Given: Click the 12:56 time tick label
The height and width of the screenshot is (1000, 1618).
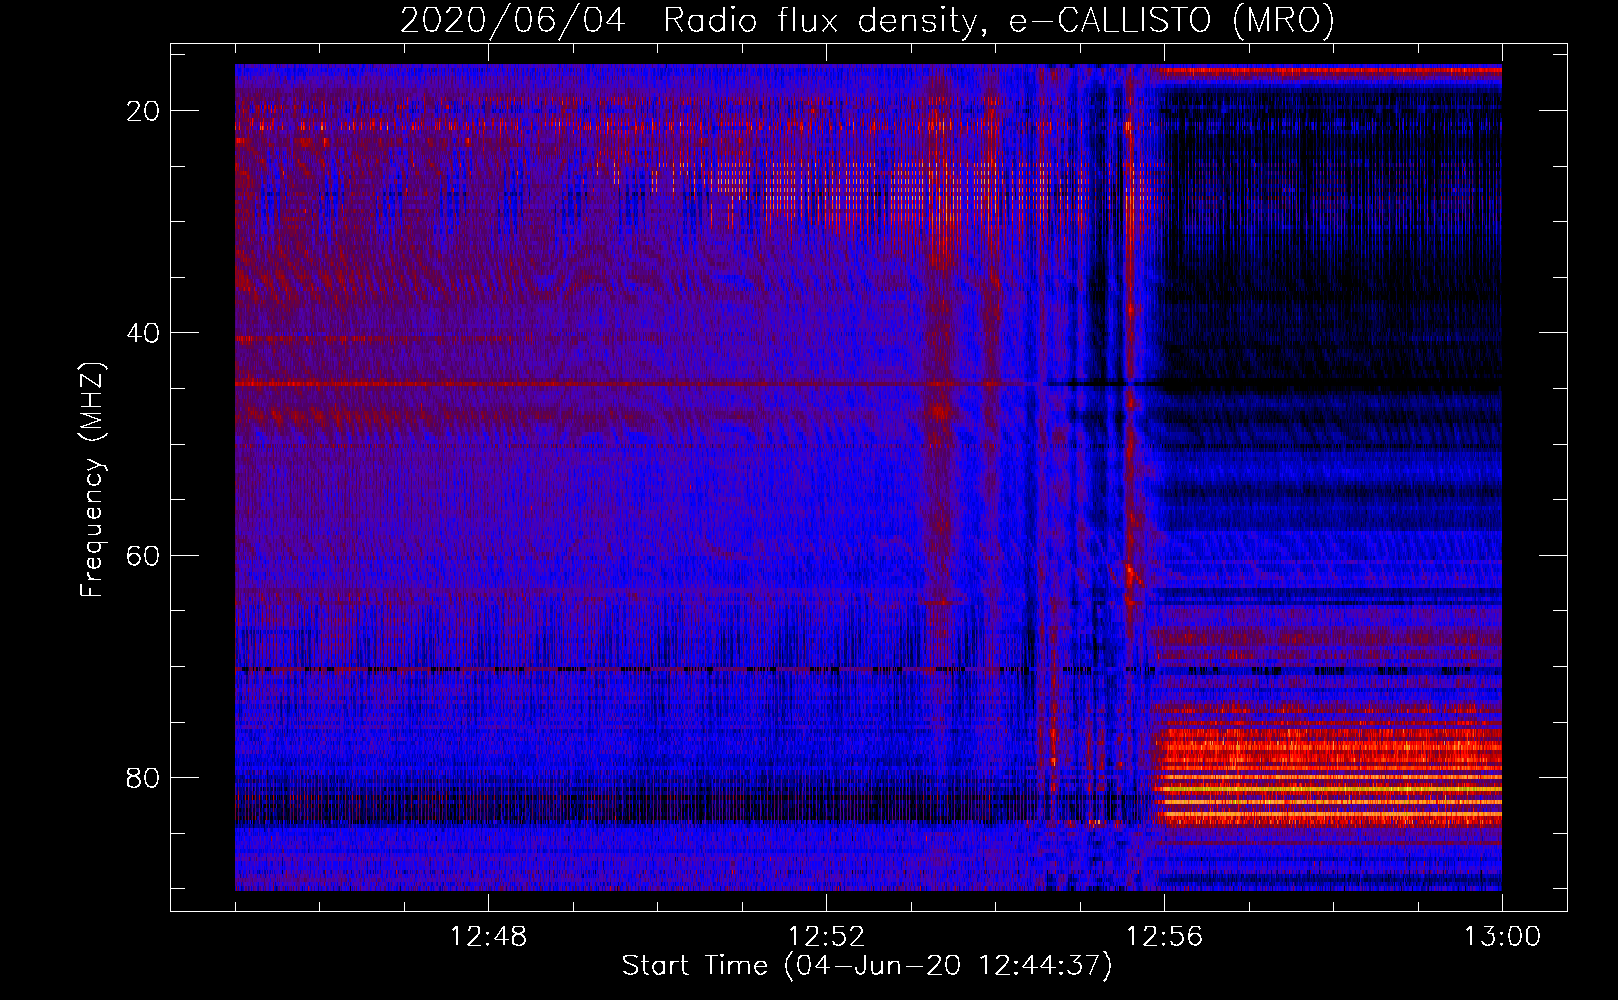Looking at the screenshot, I should coord(1164,937).
